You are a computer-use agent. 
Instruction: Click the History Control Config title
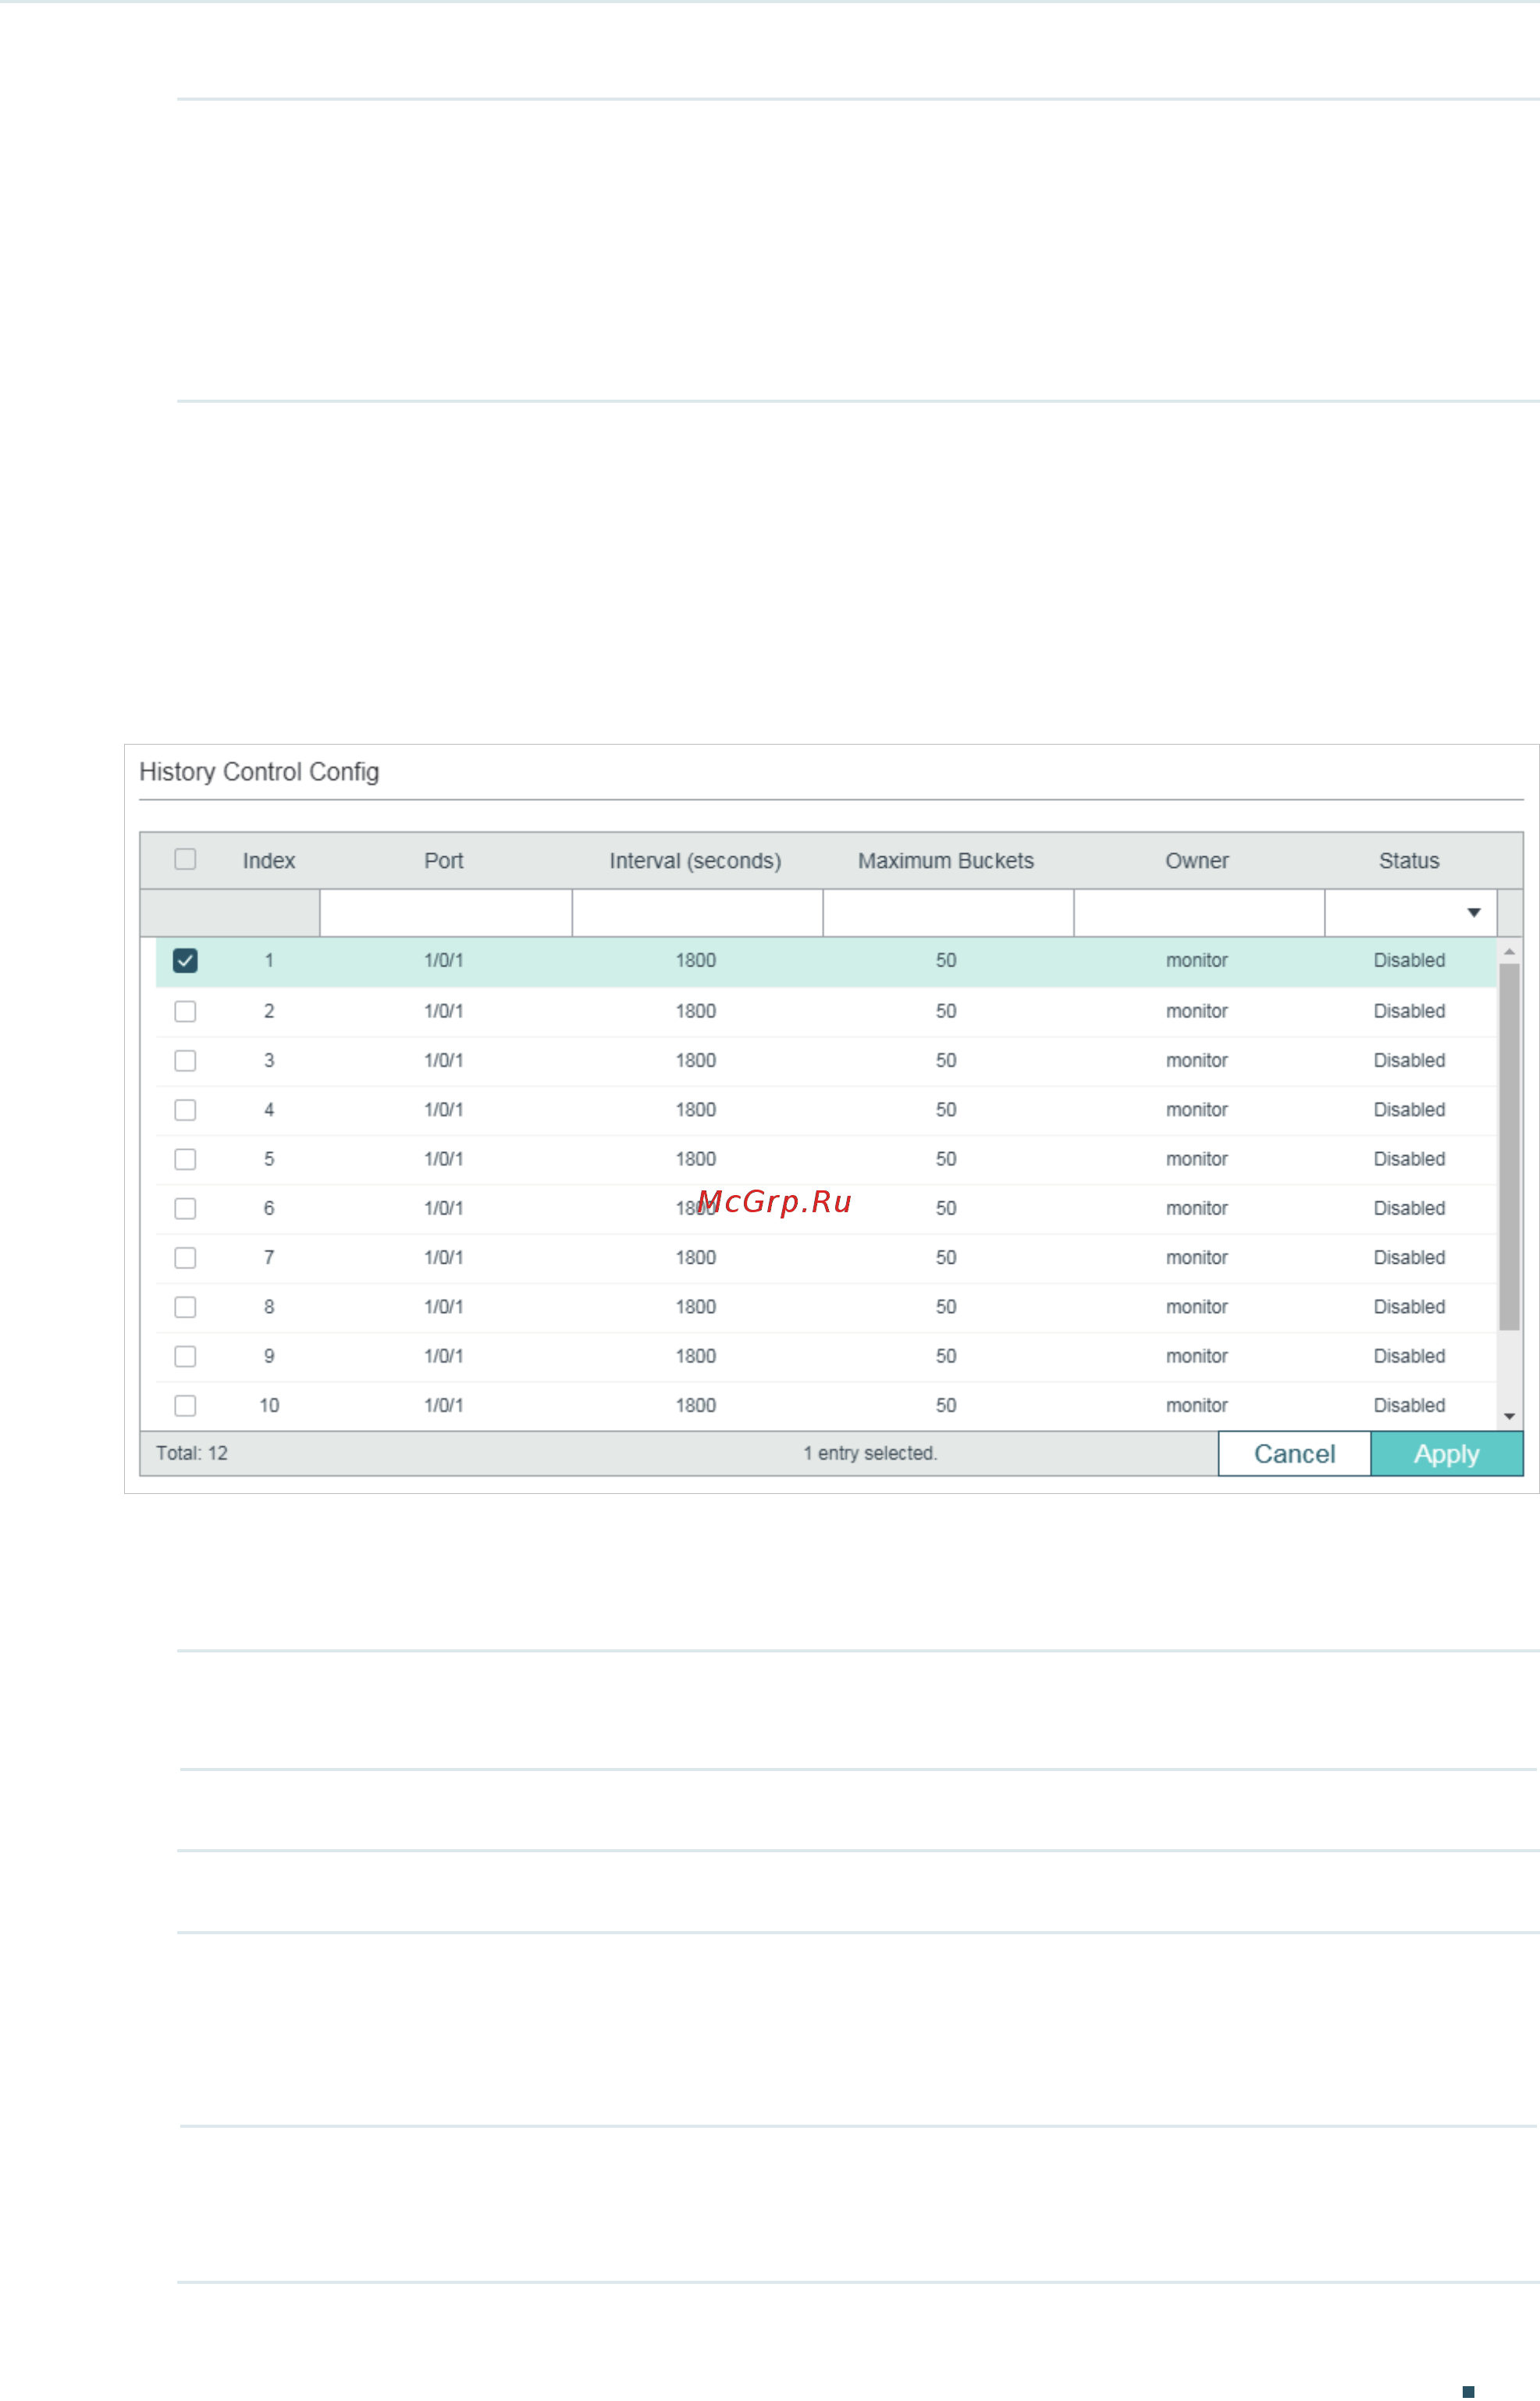(259, 772)
